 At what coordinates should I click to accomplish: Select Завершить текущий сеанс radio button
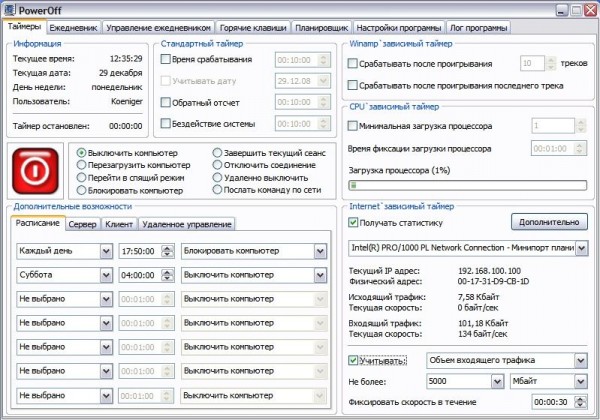pos(217,152)
